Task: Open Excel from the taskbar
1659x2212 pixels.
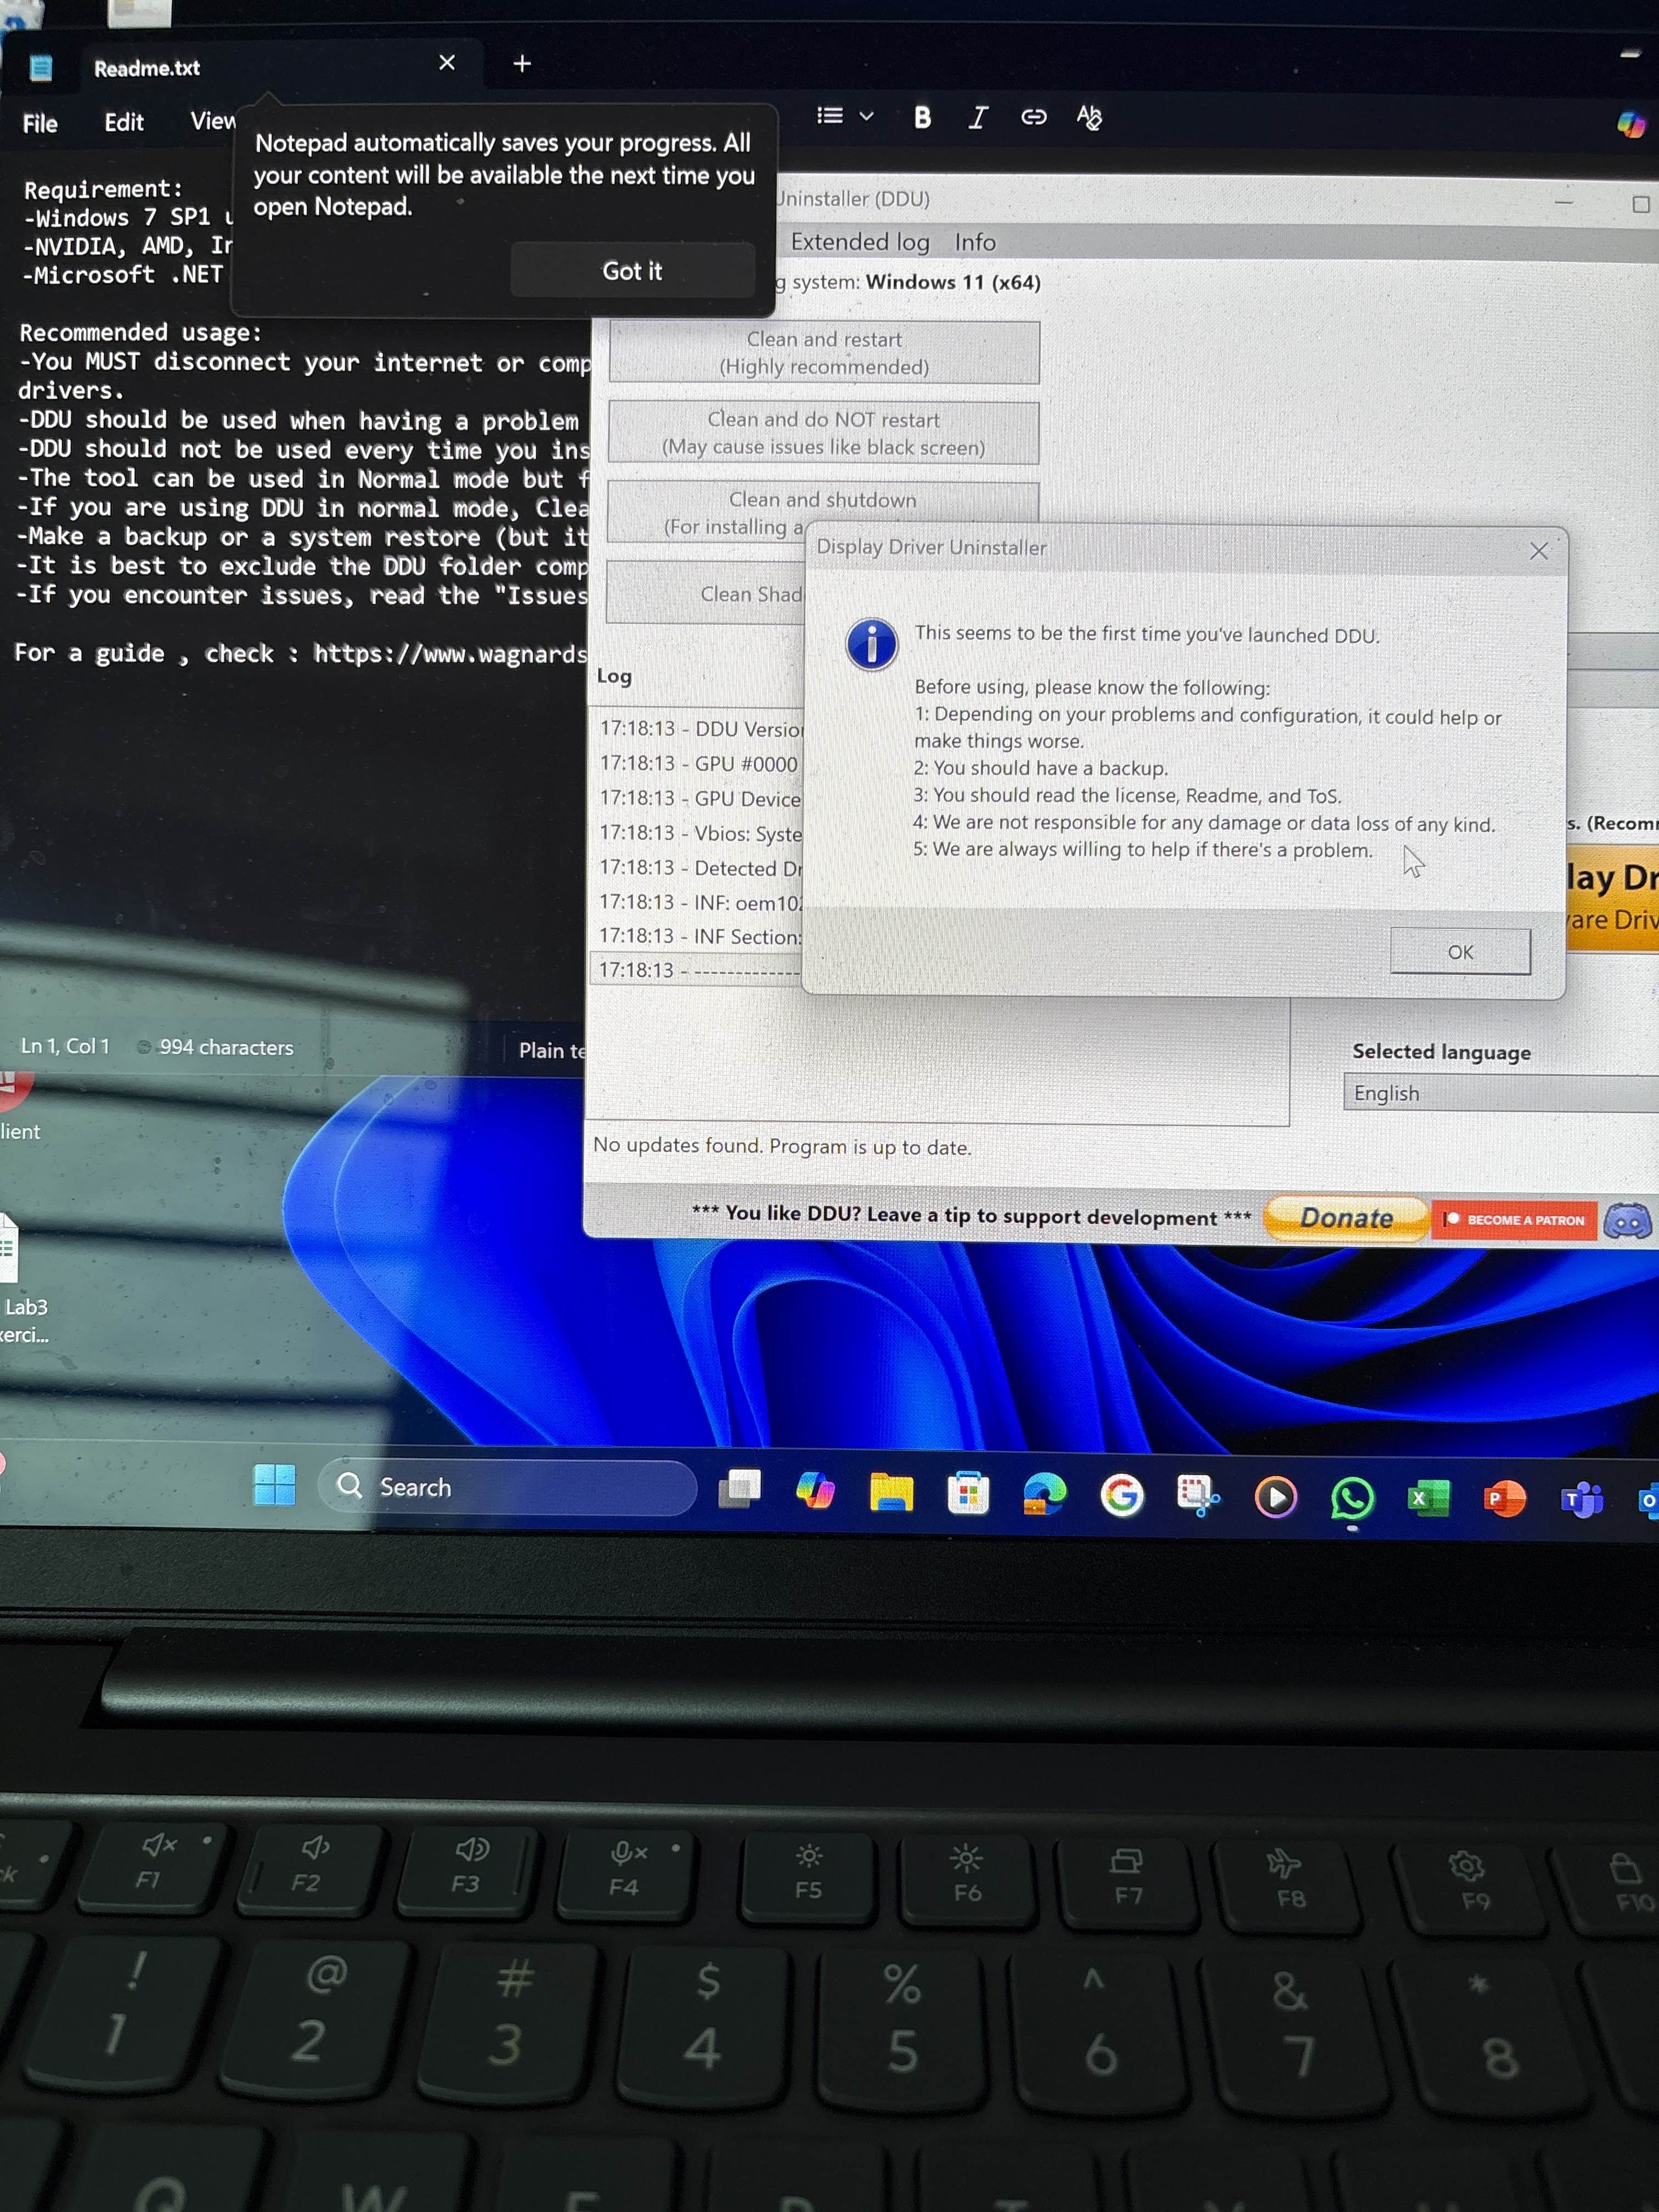Action: (1428, 1499)
